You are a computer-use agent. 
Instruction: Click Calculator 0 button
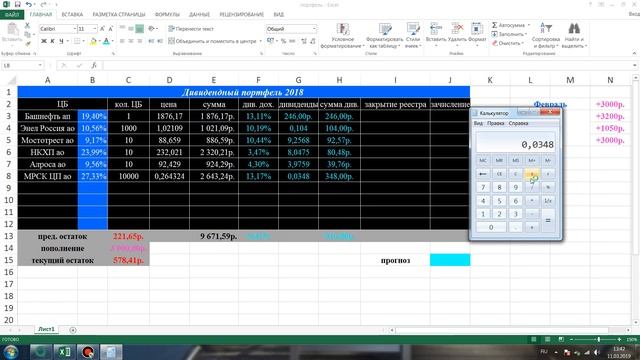(491, 227)
